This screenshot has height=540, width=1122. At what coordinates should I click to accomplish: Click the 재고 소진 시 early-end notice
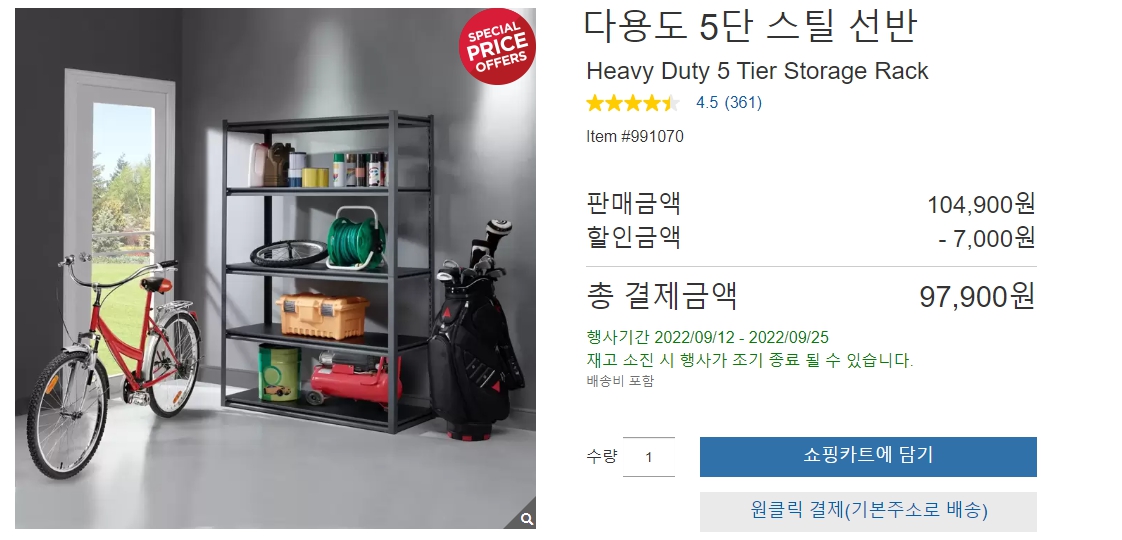point(750,360)
